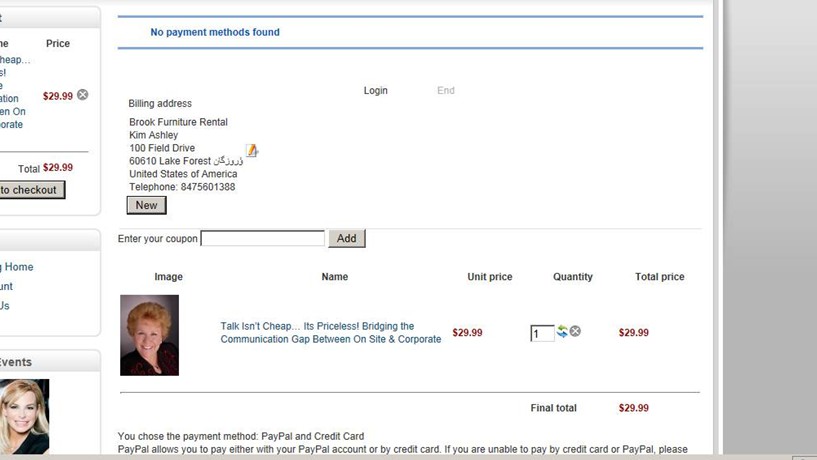The height and width of the screenshot is (460, 817).
Task: Go to the Home link in sidebar
Action: (x=18, y=267)
